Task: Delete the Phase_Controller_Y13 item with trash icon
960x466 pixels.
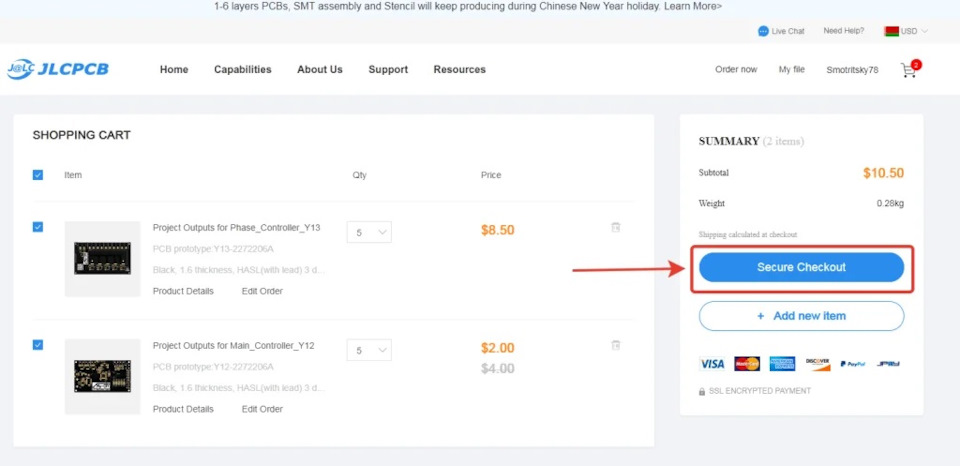Action: [616, 228]
